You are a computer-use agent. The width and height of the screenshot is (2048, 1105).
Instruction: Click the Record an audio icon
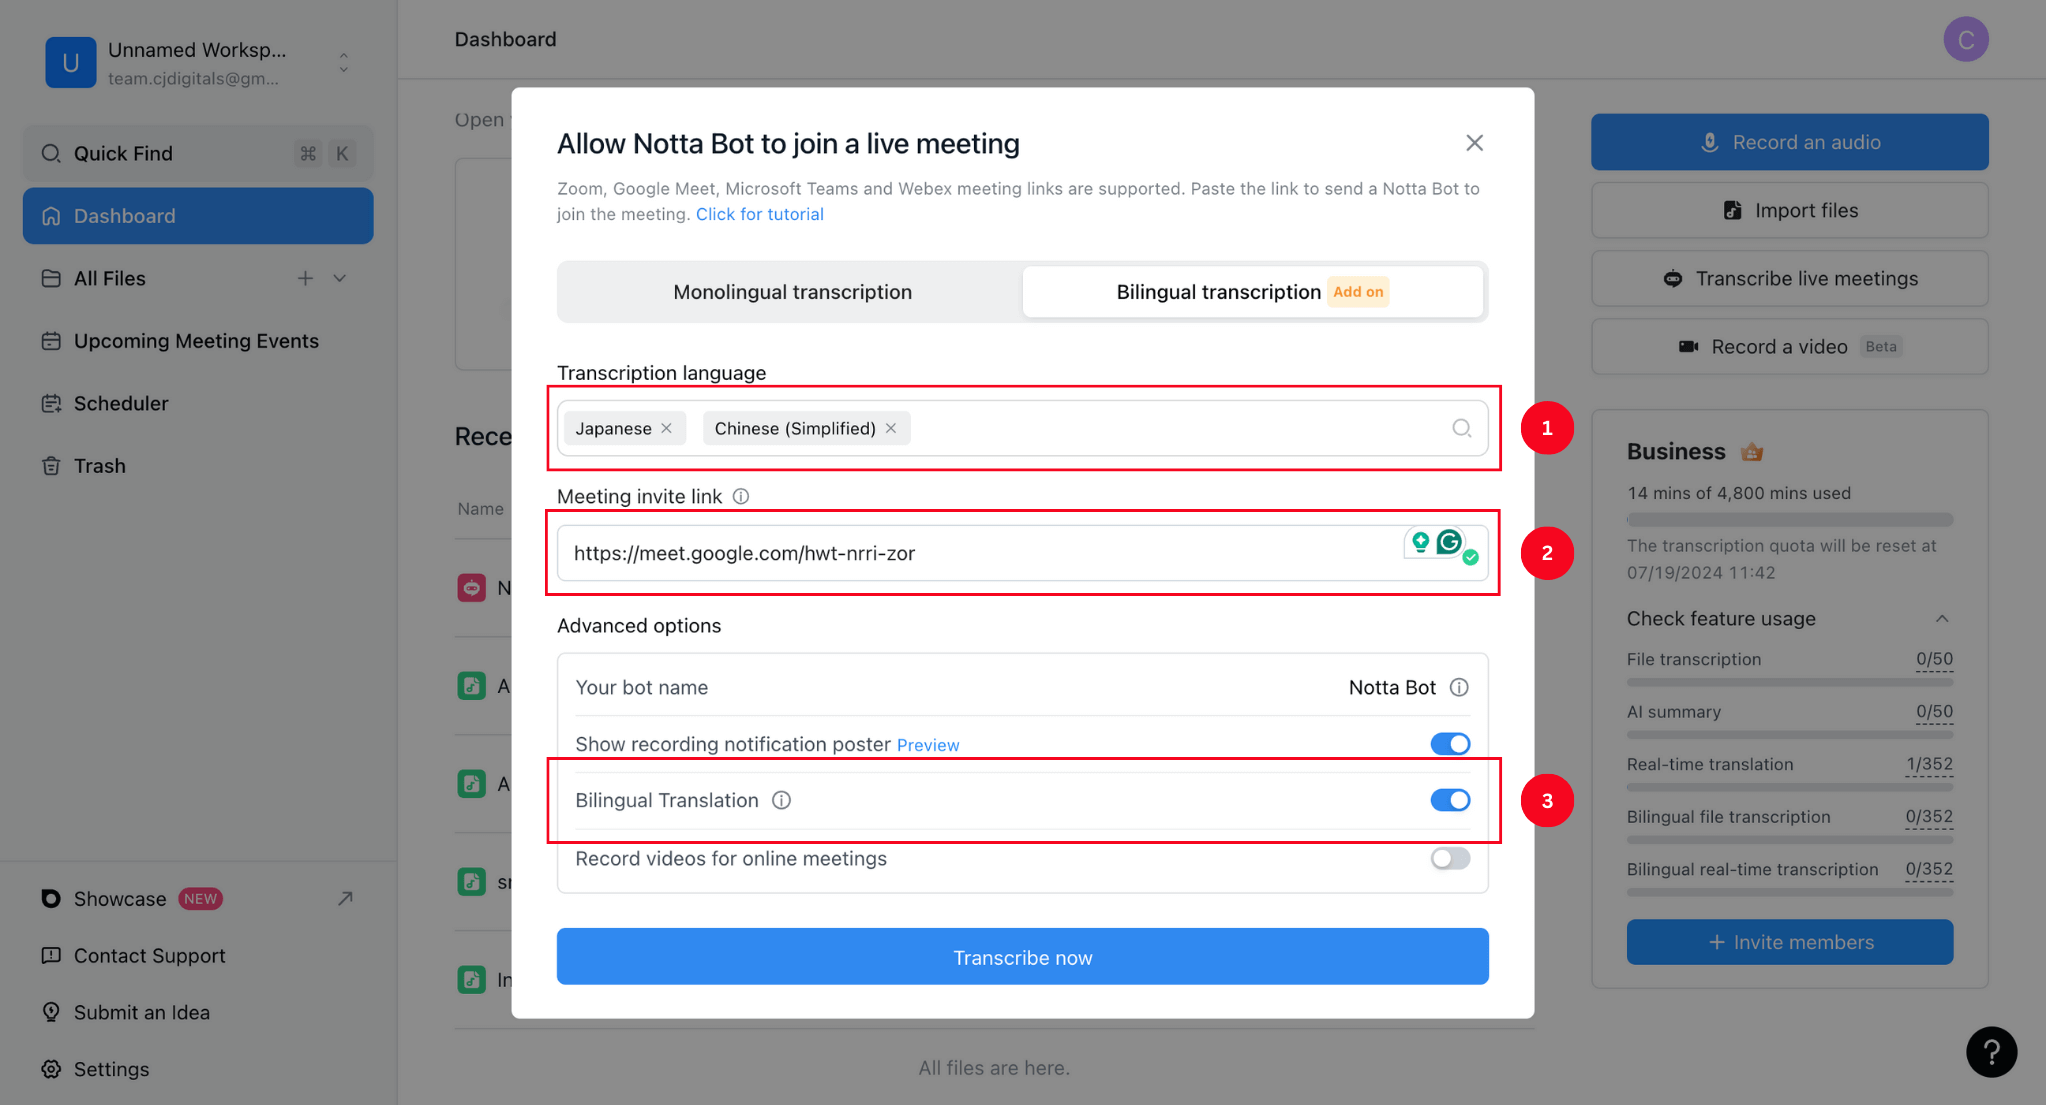coord(1708,140)
